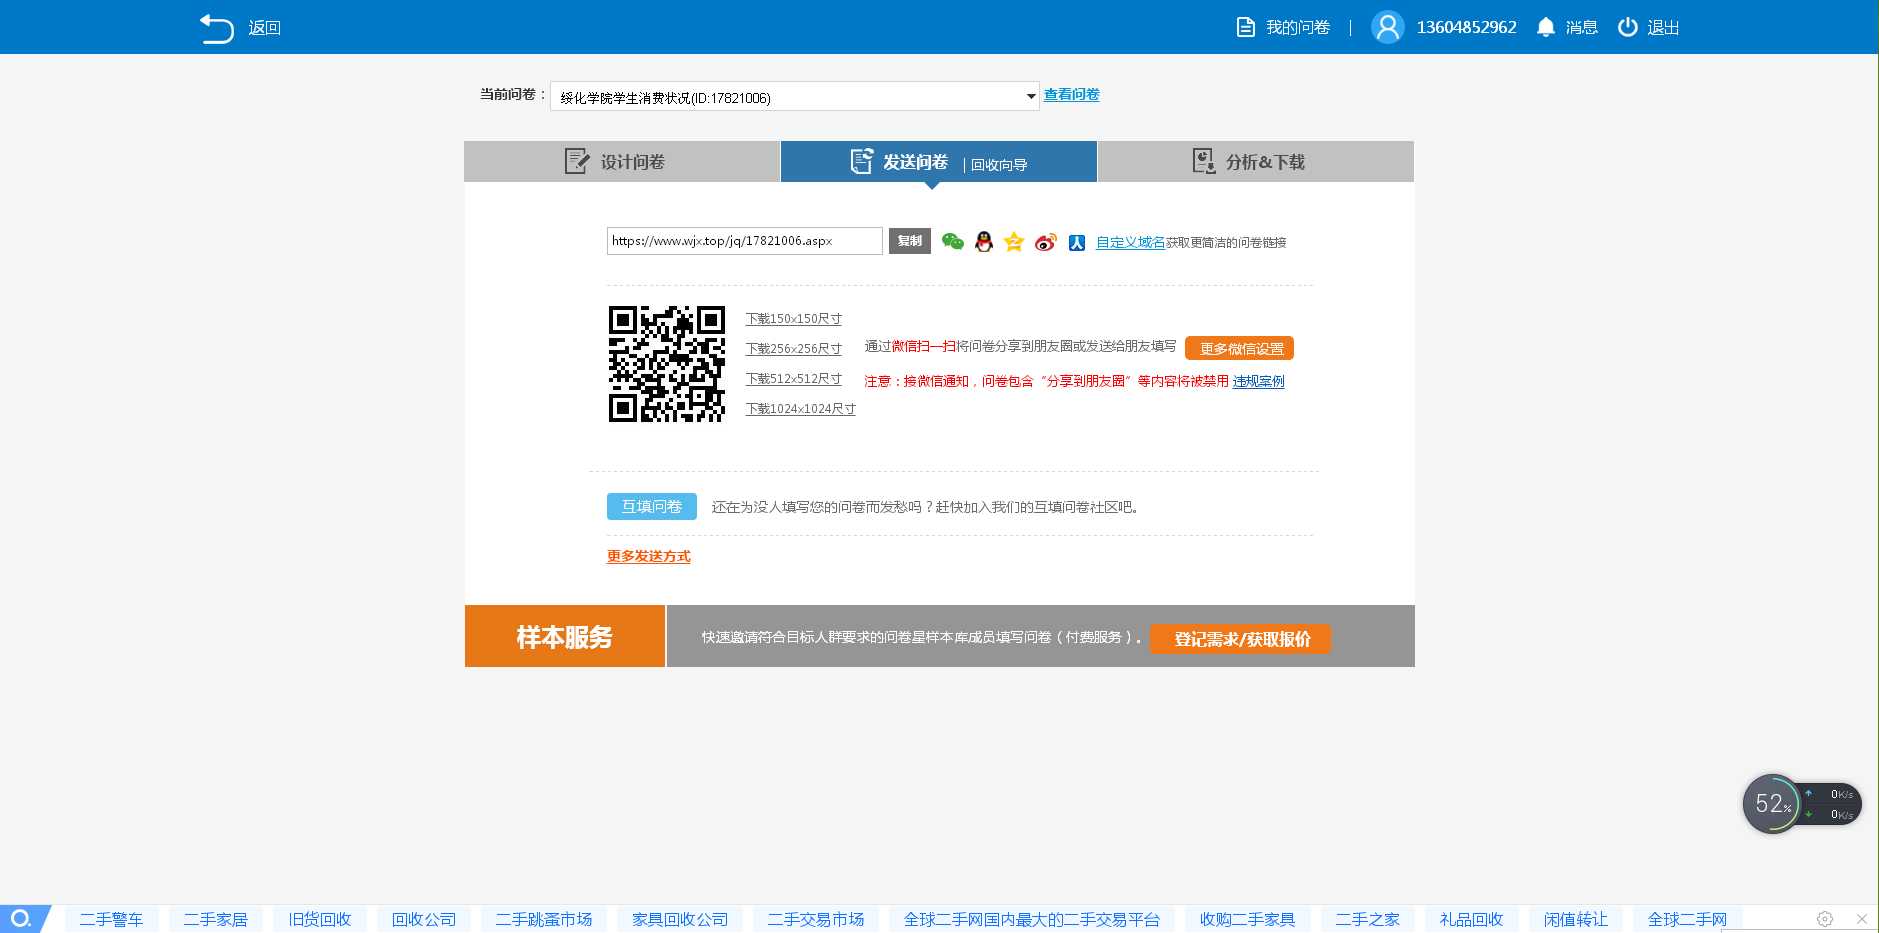Click the 发送问卷 document icon
This screenshot has width=1879, height=933.
[x=861, y=161]
